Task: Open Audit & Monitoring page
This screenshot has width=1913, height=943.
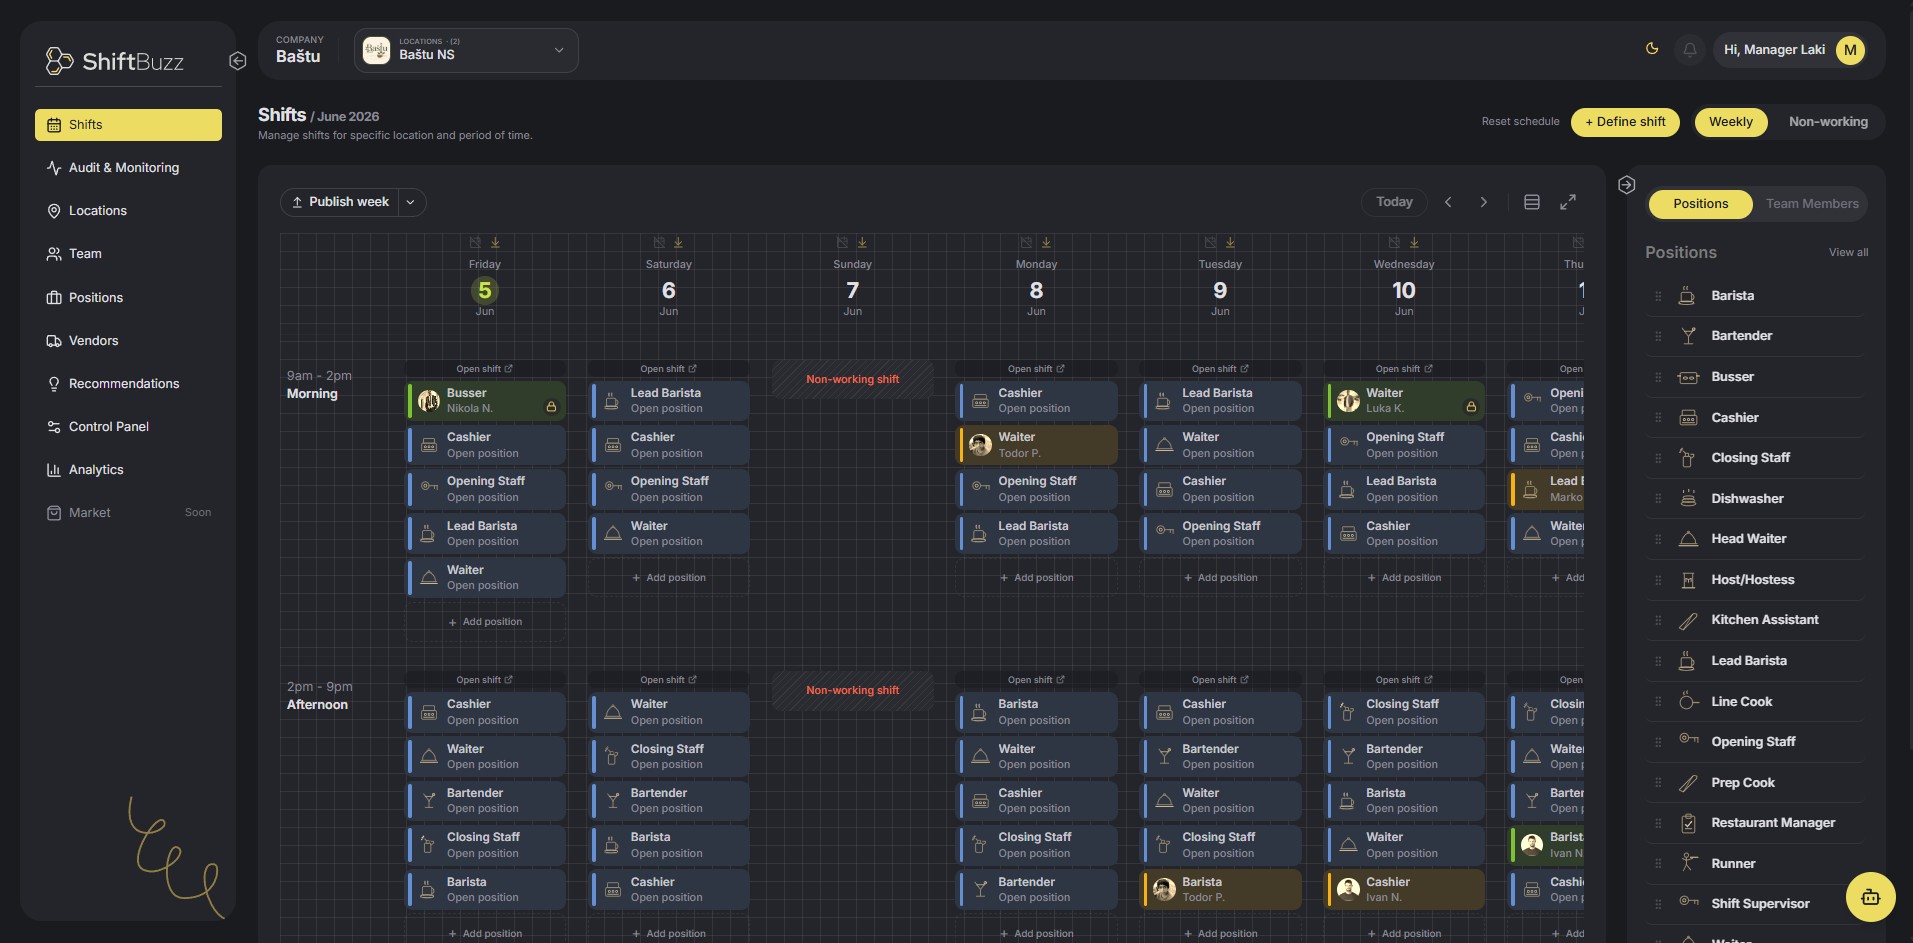Action: 128,168
